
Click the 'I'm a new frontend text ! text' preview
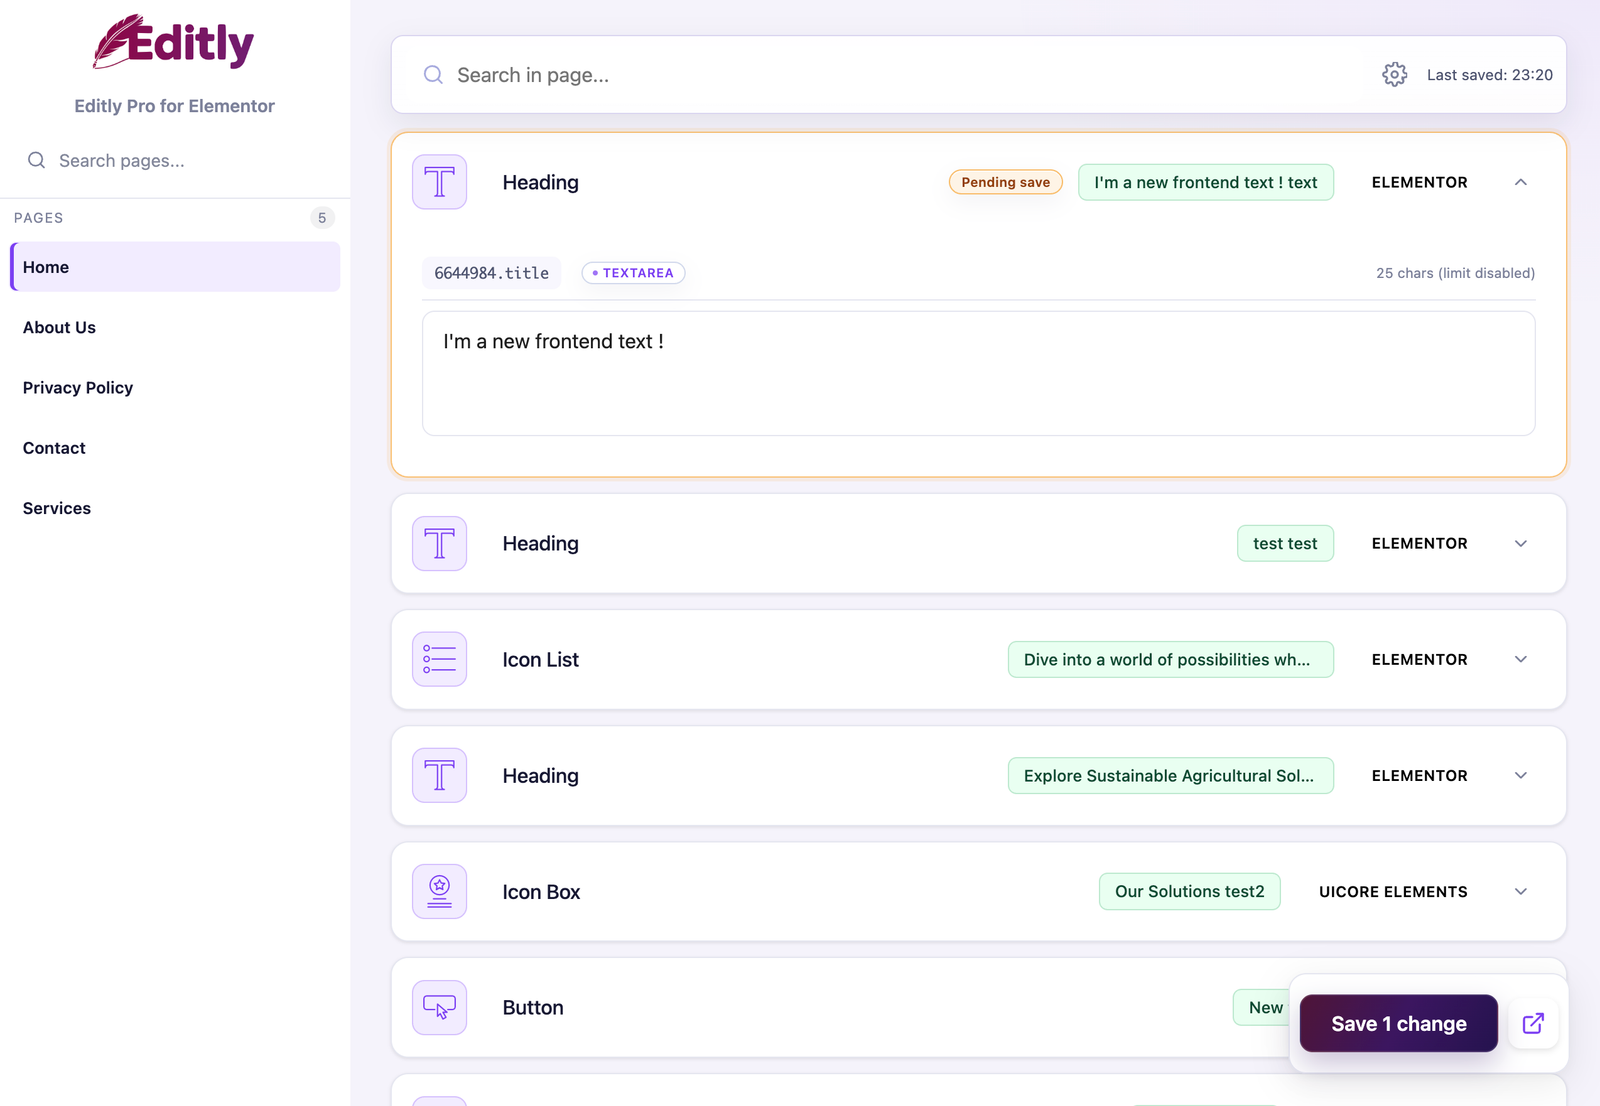[1206, 182]
